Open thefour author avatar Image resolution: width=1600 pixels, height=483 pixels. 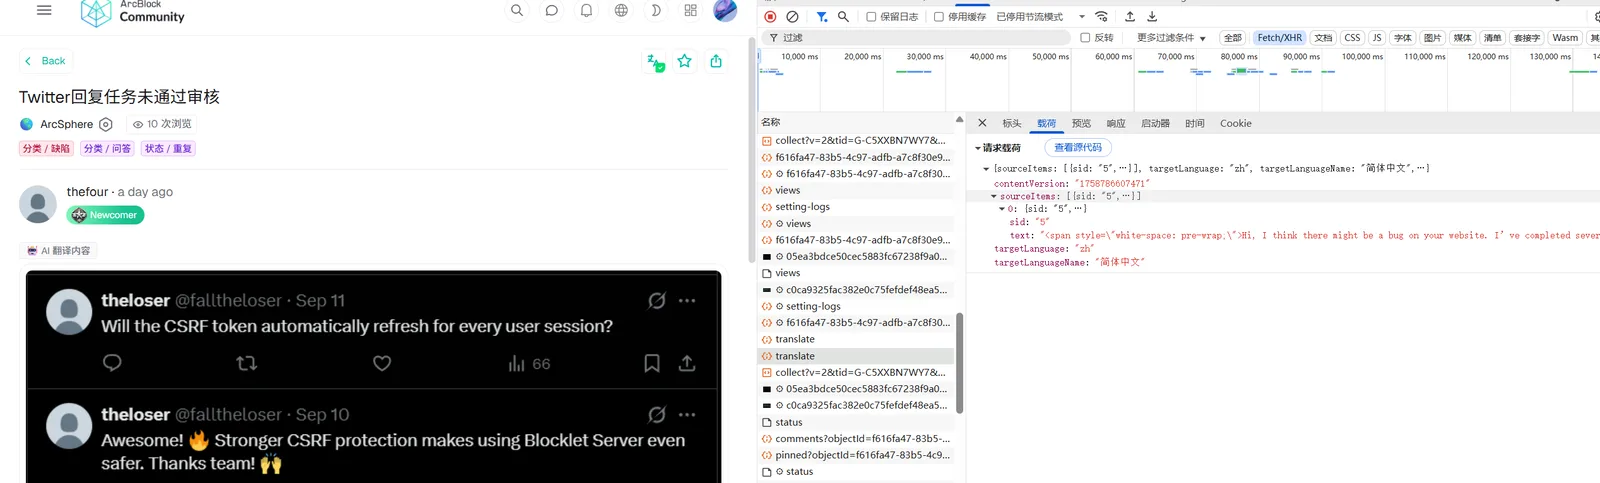point(38,204)
